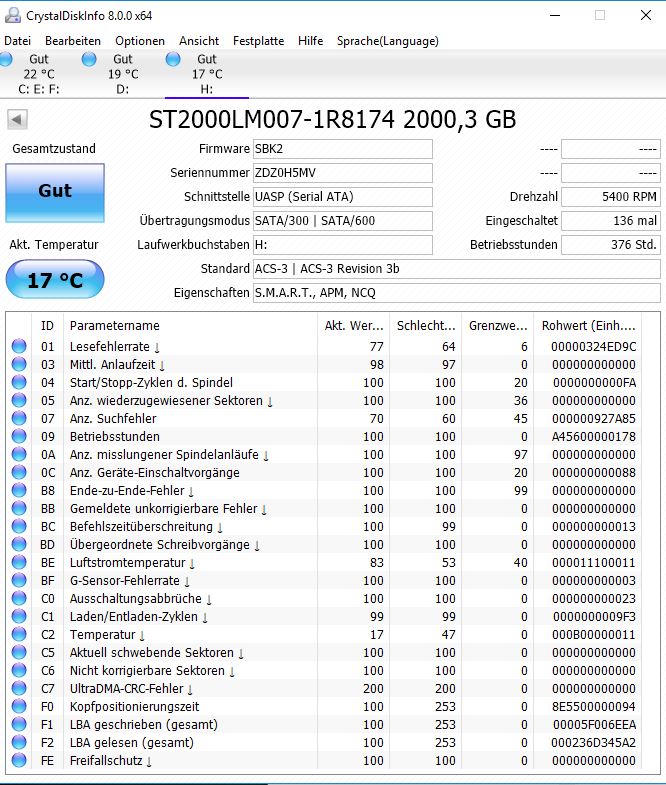The height and width of the screenshot is (785, 666).
Task: Click status icon of Anz. Geräte-Einschaltvorgänge row
Action: click(x=19, y=472)
